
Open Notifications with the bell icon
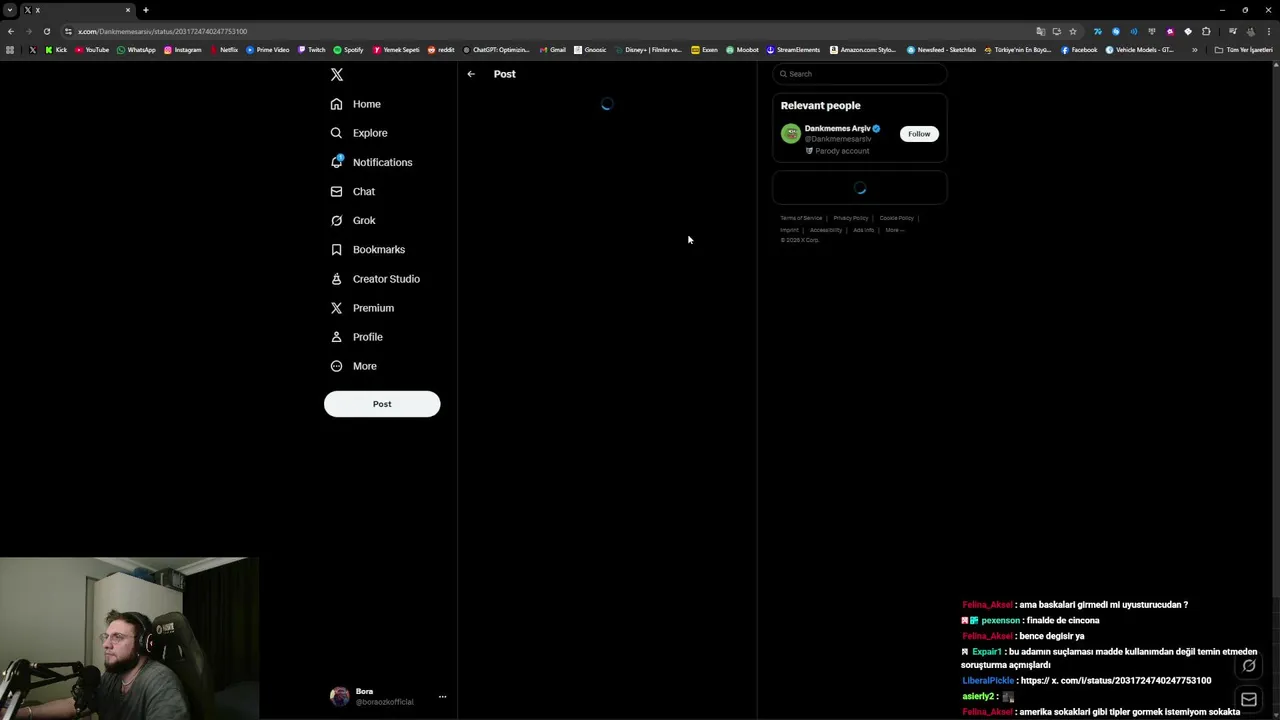371,162
